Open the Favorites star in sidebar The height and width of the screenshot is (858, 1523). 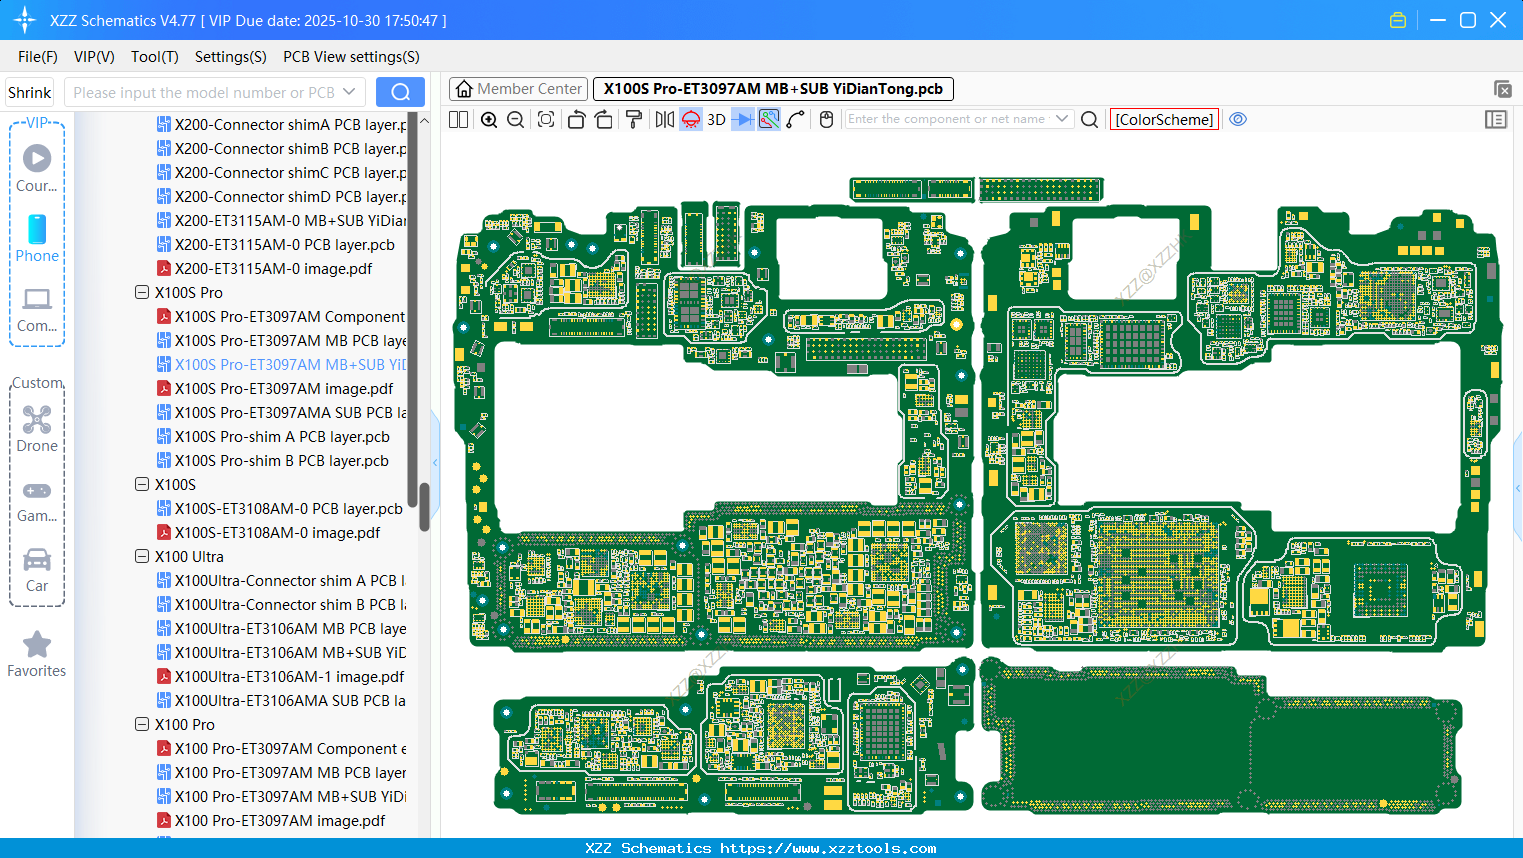[x=37, y=655]
